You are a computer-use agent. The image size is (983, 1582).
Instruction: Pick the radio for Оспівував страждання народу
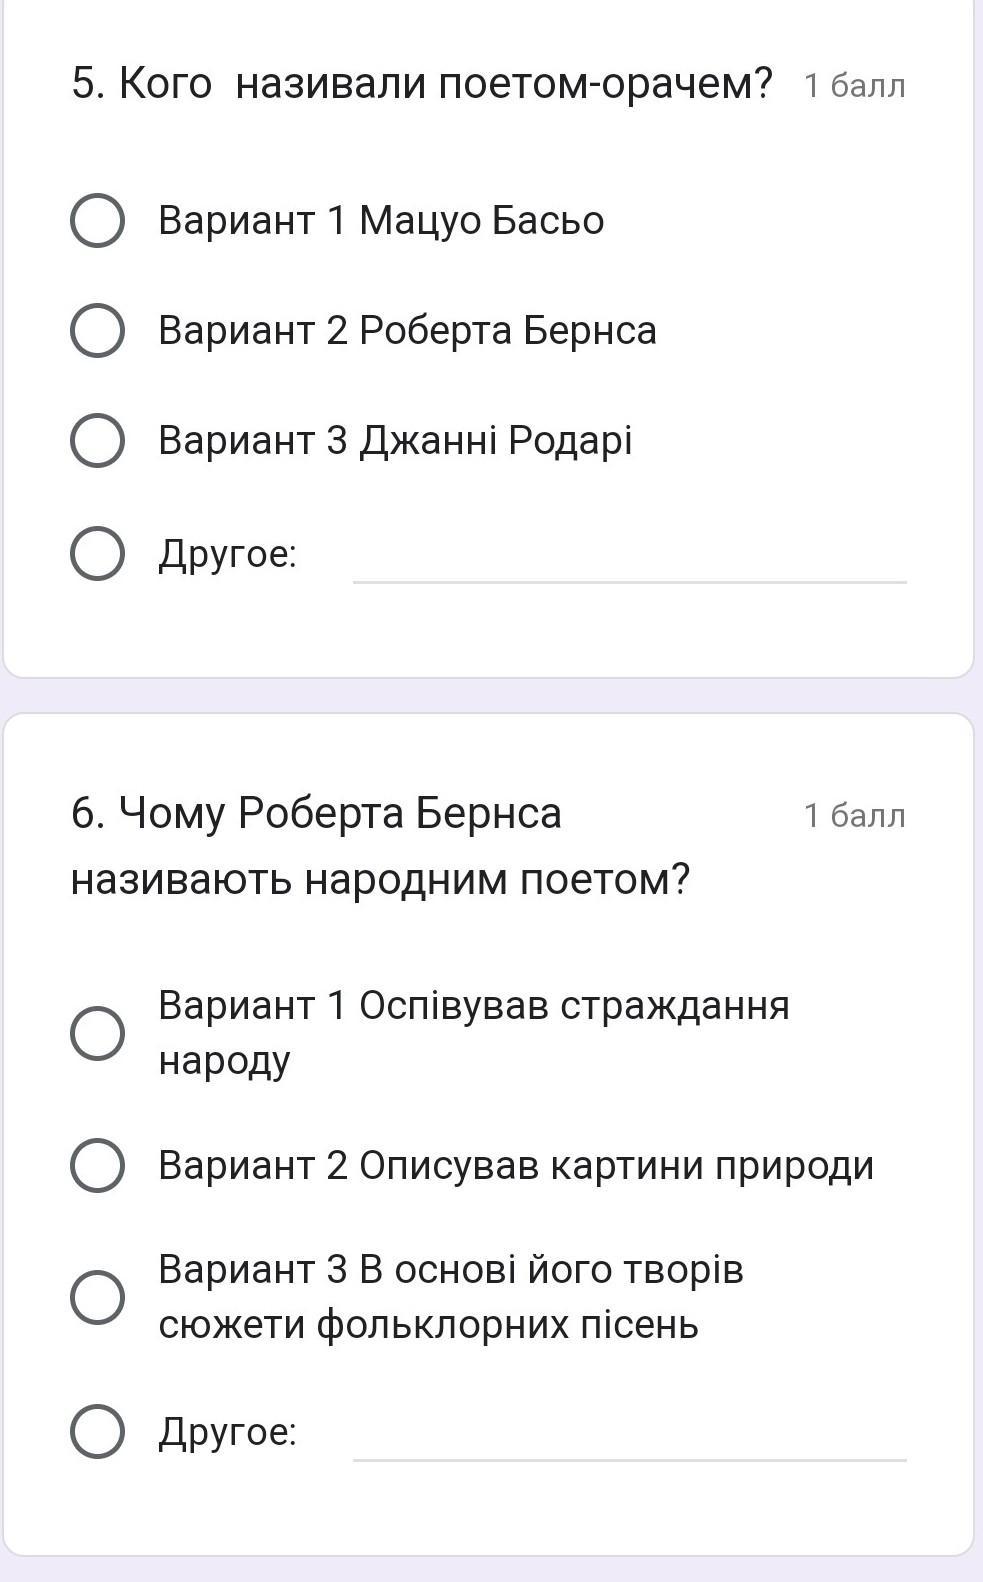[x=97, y=1032]
